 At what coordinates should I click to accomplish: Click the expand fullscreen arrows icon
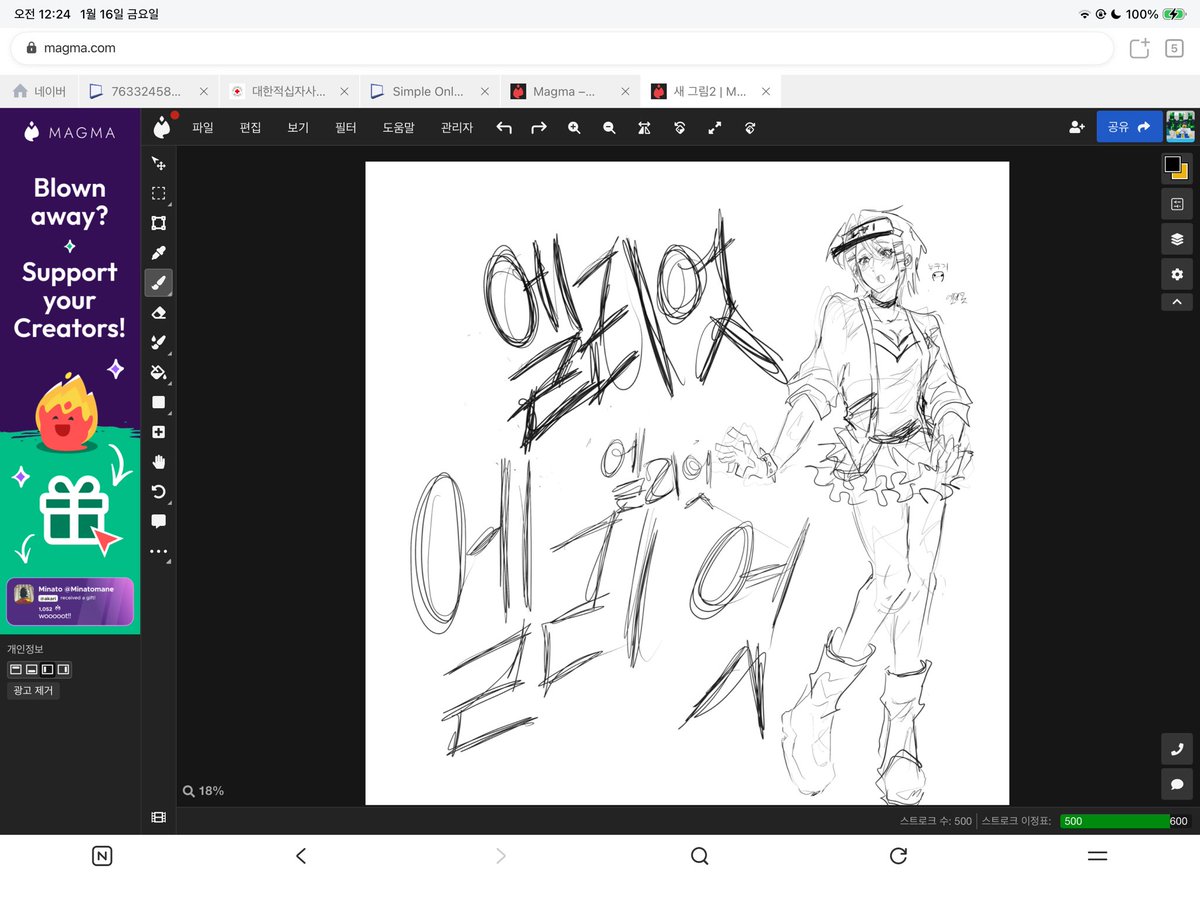tap(715, 128)
